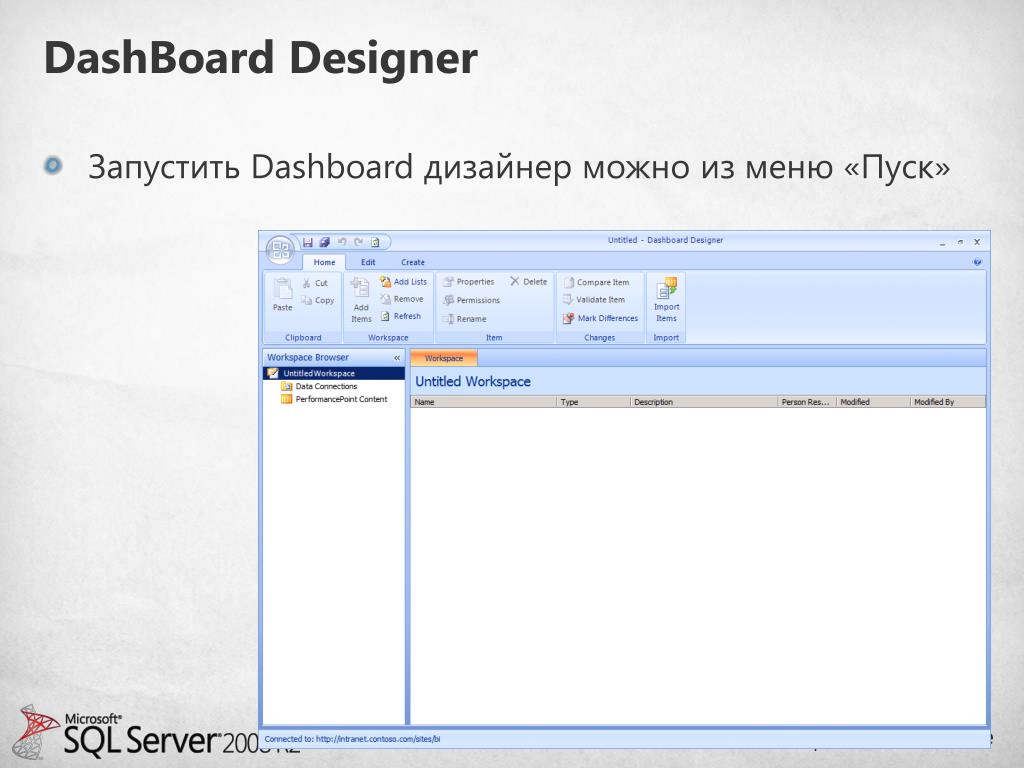
Task: Sort by the Description column header
Action: 703,402
